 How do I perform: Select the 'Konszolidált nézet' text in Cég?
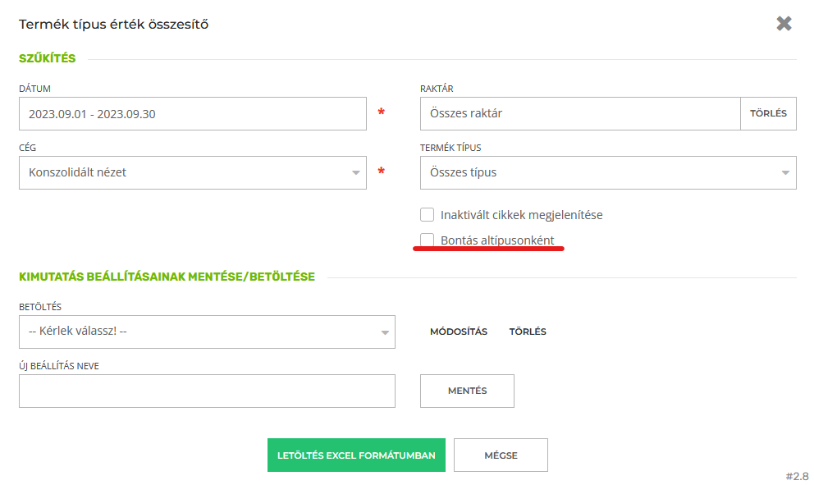pyautogui.click(x=78, y=172)
